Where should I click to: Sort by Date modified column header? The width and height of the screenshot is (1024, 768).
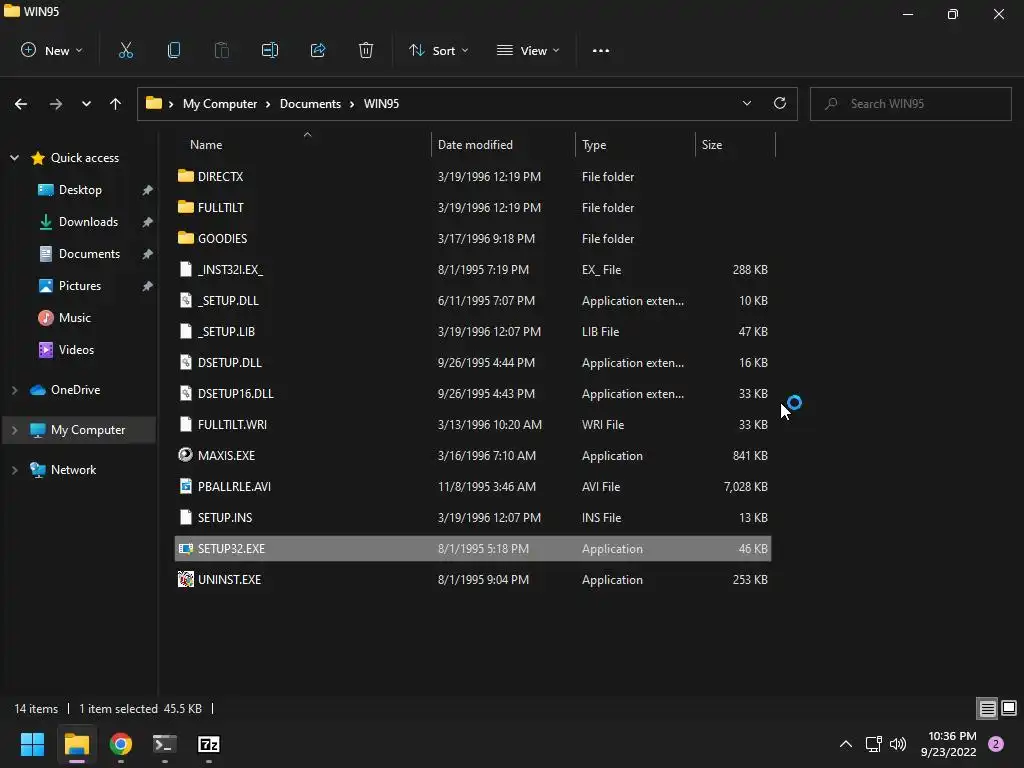point(503,144)
